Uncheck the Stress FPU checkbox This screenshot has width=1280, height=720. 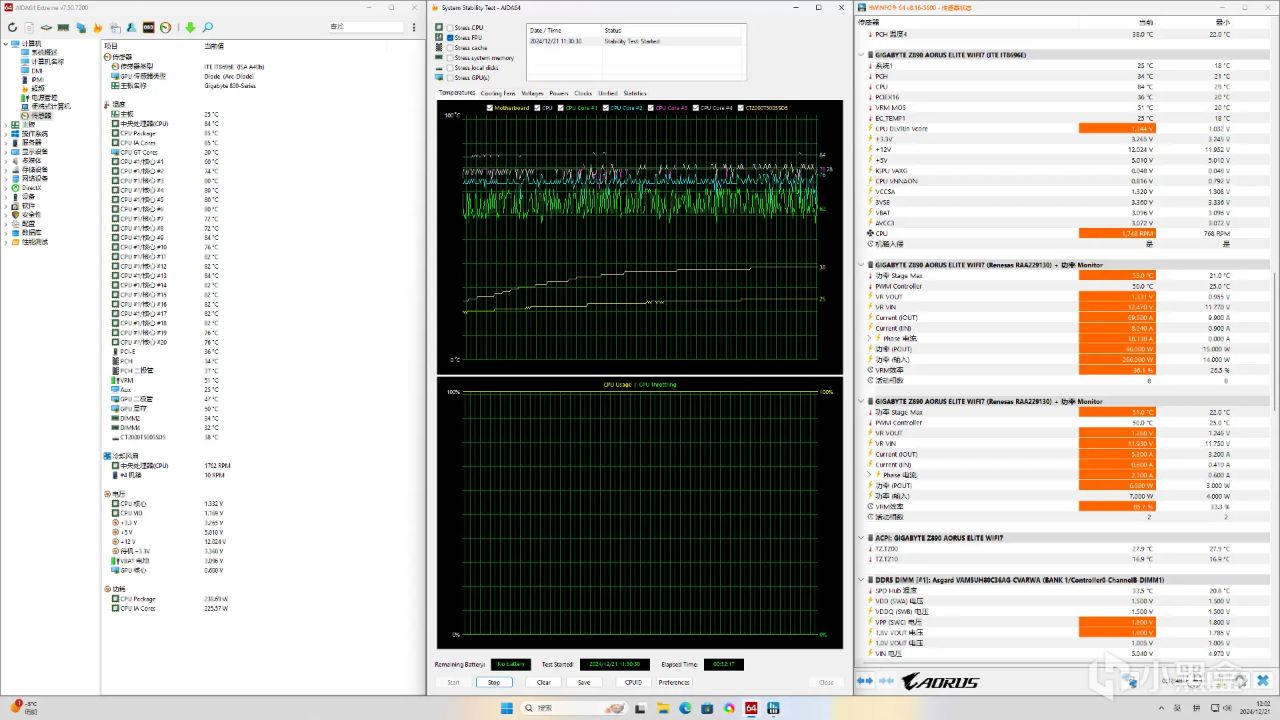[x=450, y=37]
